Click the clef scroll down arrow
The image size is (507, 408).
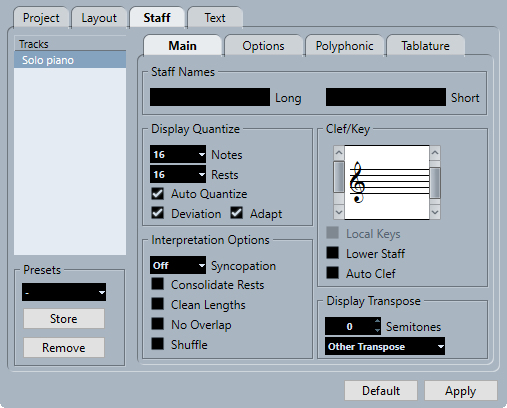(x=339, y=212)
